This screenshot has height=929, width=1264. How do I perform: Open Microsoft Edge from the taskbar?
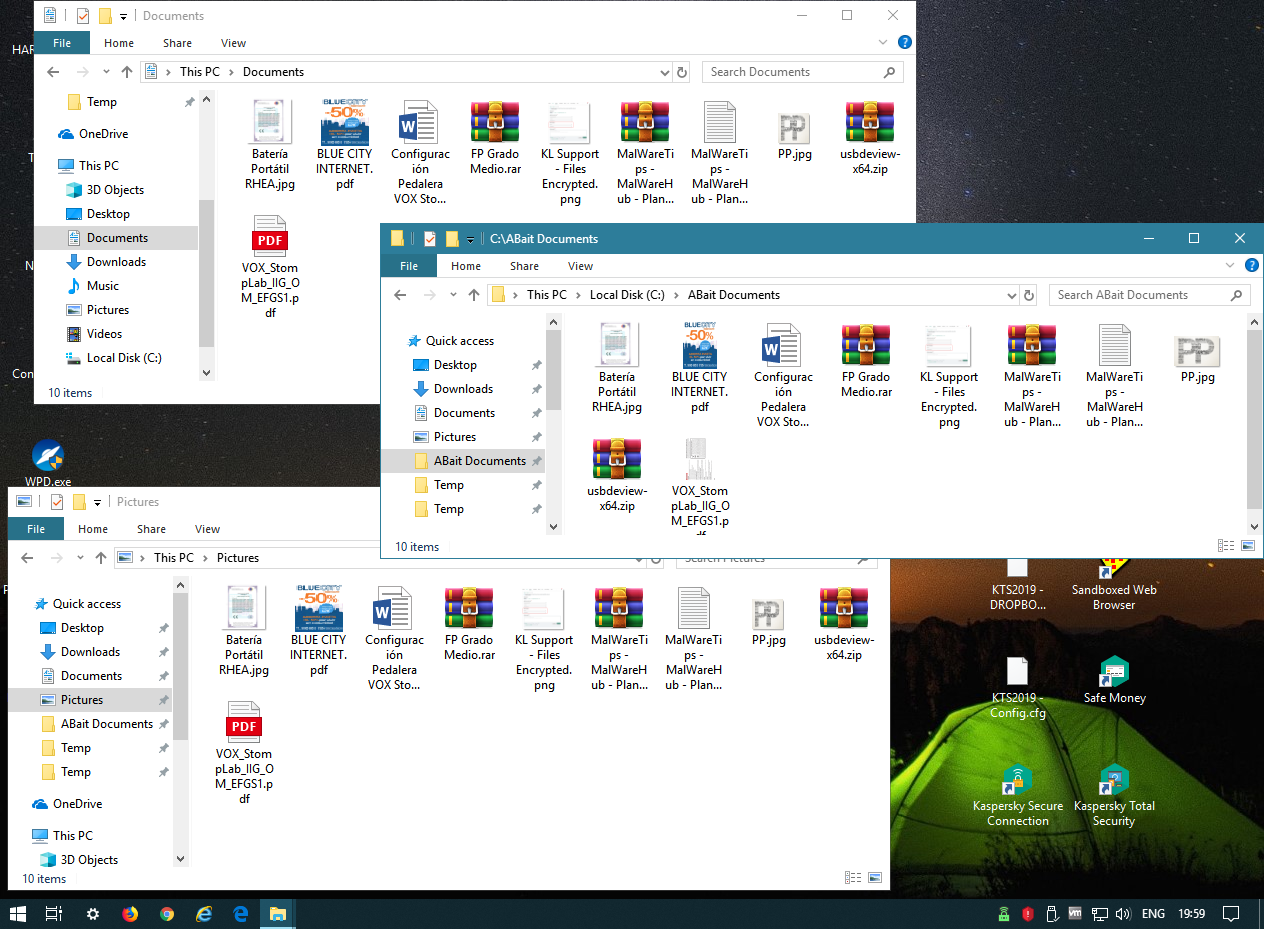pos(241,913)
